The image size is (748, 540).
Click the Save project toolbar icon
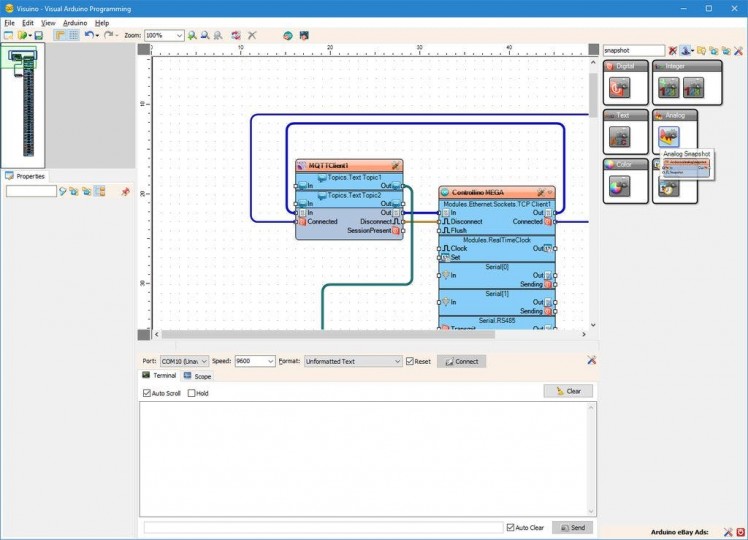point(38,35)
